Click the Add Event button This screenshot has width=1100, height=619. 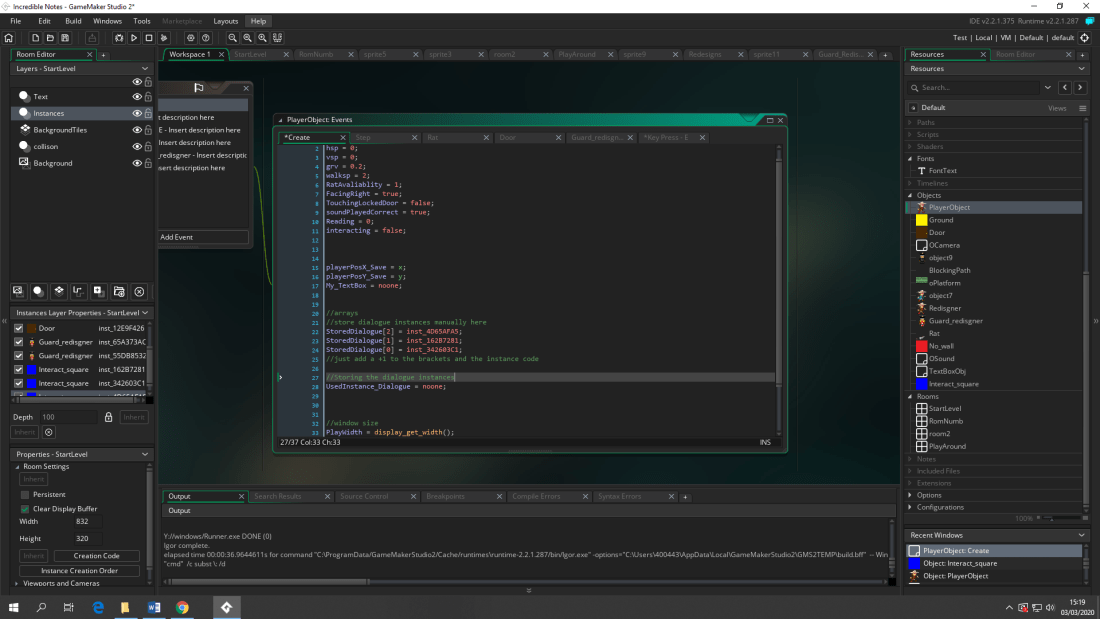click(204, 237)
